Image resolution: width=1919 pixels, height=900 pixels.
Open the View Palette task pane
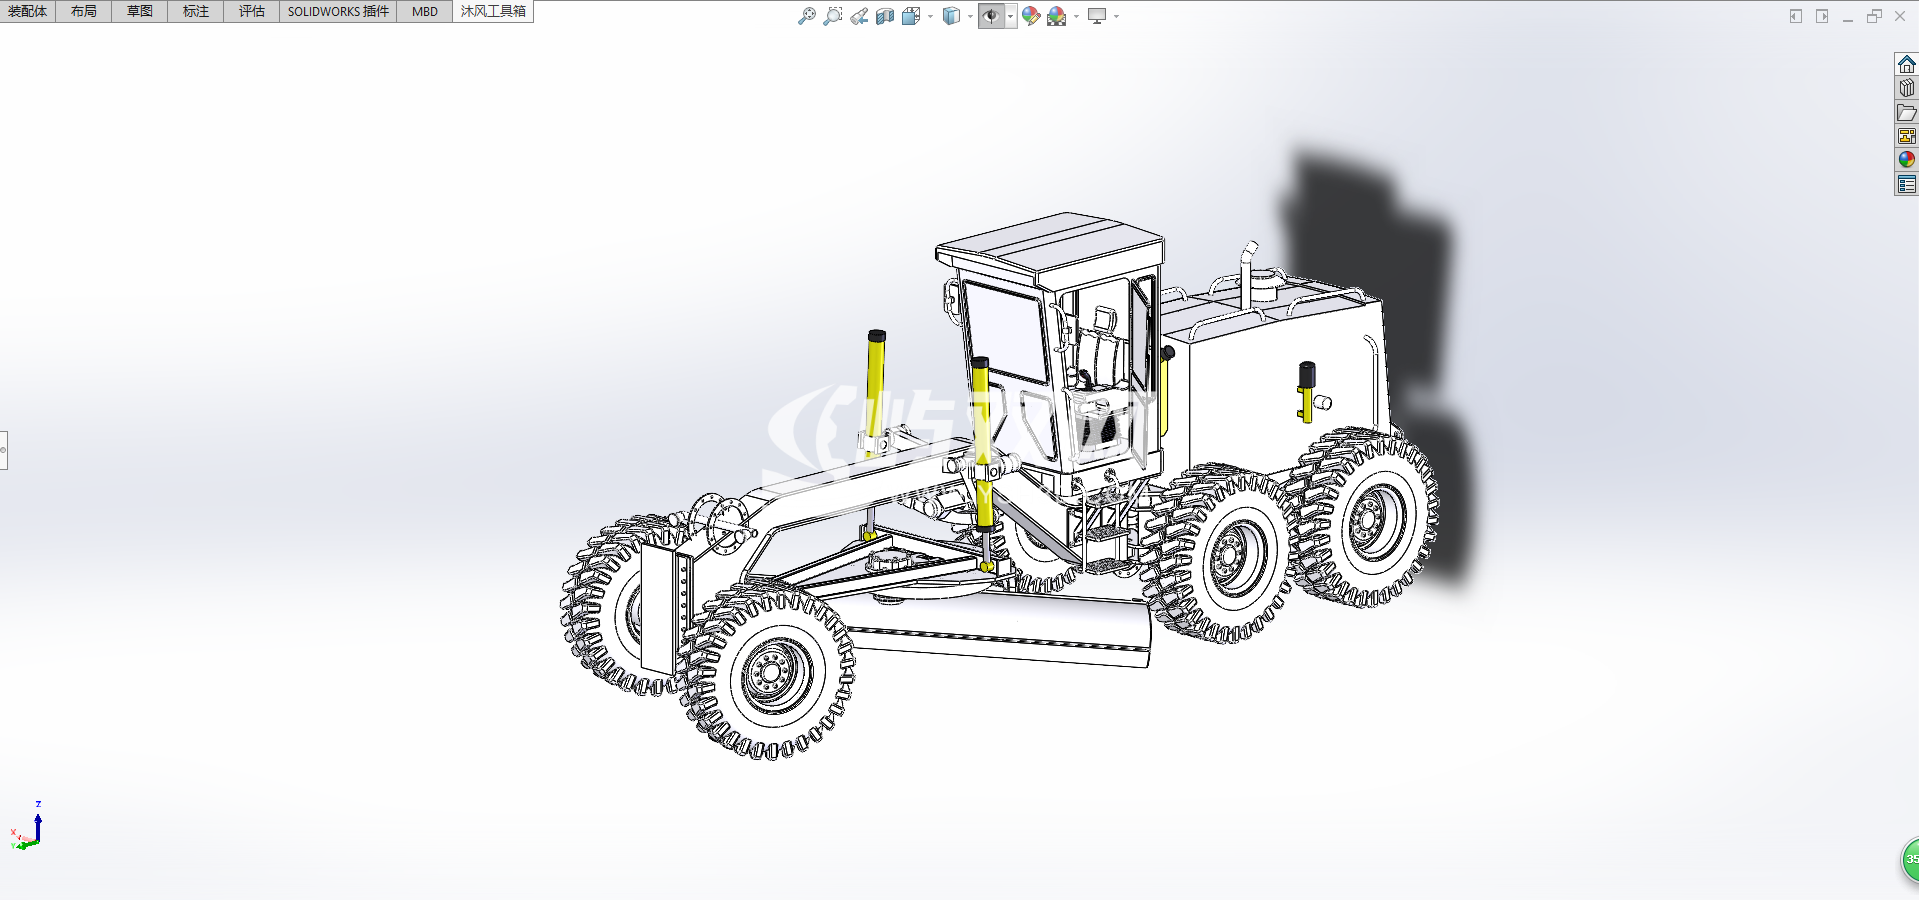pos(1907,136)
